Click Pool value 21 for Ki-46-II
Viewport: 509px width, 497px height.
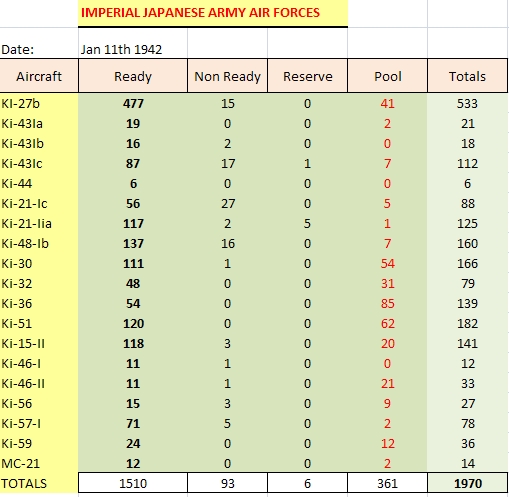(x=387, y=384)
